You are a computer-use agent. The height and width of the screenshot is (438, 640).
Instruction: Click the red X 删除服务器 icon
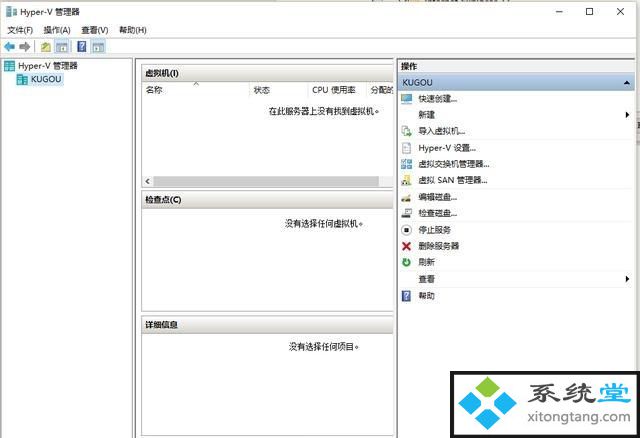click(407, 246)
